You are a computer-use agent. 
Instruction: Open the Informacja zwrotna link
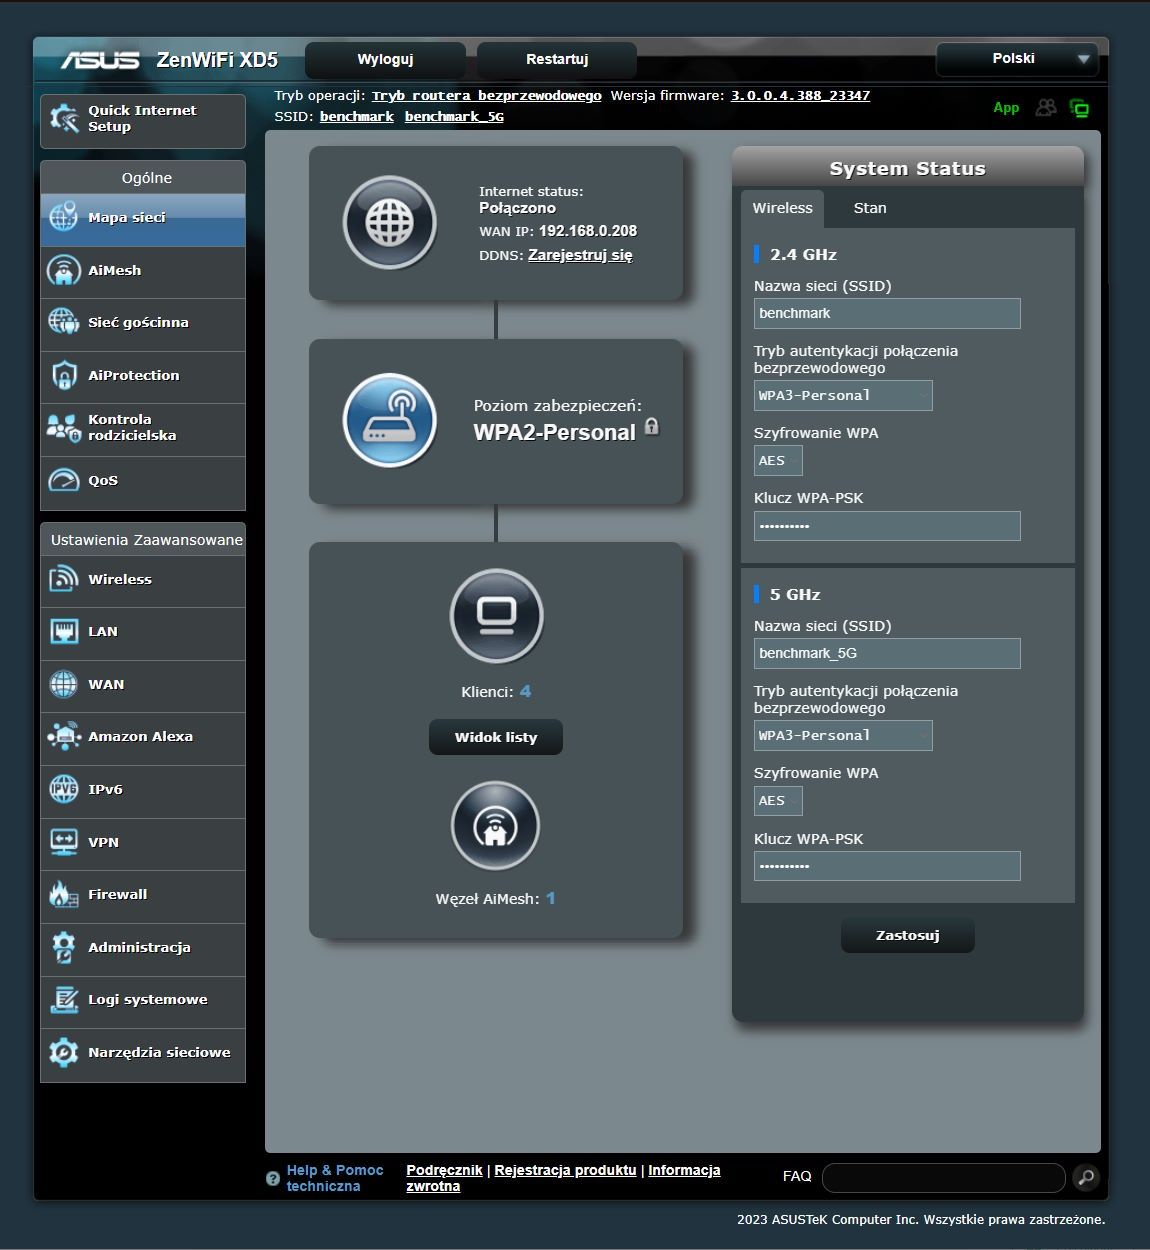tap(563, 1178)
